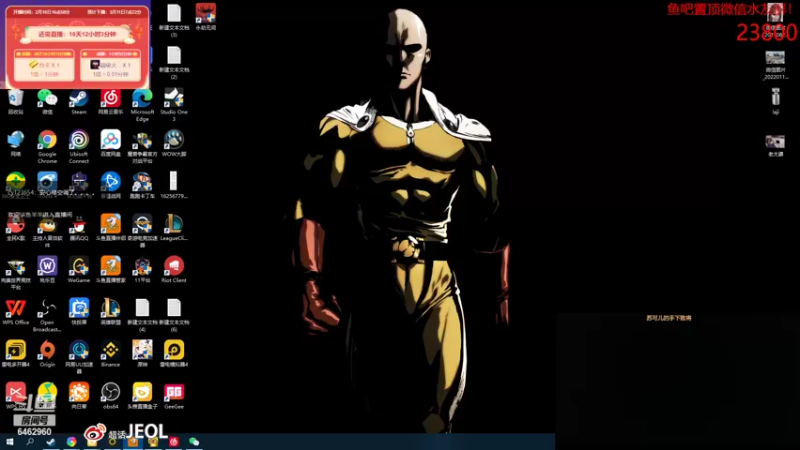Launch the Google Chrome shortcut

[x=47, y=147]
